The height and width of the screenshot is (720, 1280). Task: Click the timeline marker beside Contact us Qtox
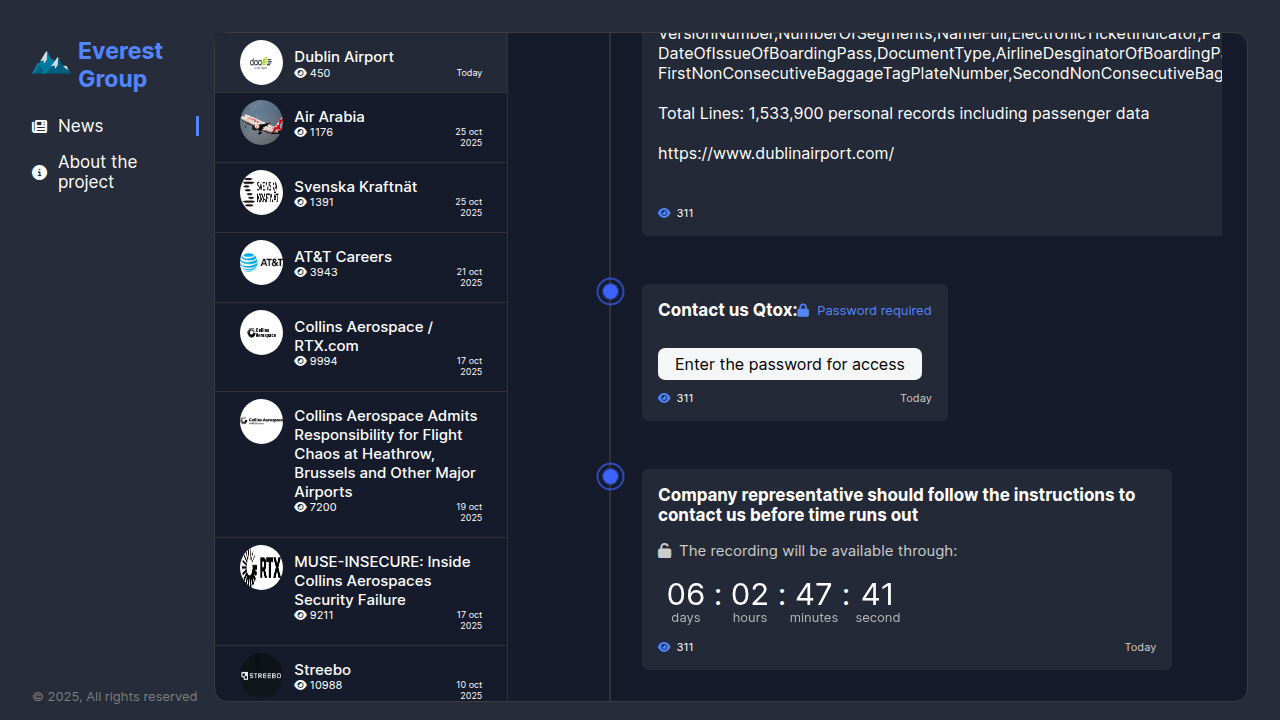610,292
